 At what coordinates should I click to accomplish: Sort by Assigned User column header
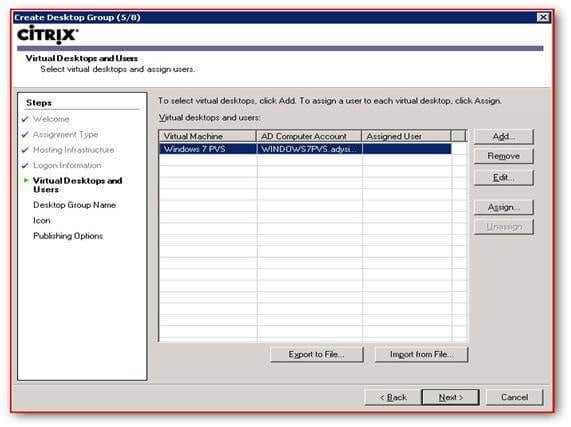click(406, 136)
